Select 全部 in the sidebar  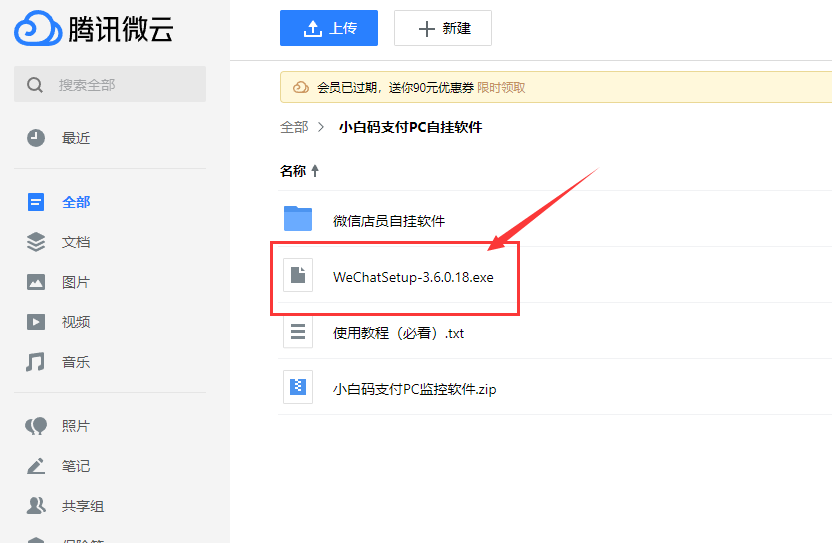[76, 202]
